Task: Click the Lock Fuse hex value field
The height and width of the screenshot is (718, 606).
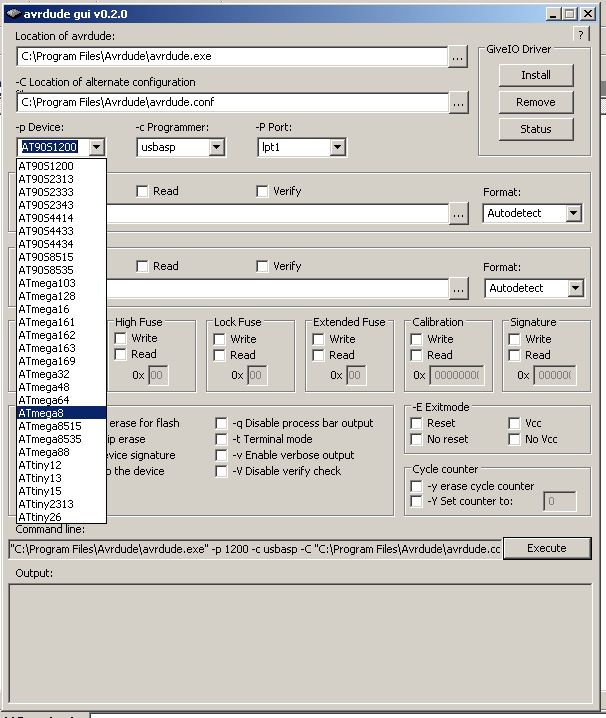Action: point(257,375)
